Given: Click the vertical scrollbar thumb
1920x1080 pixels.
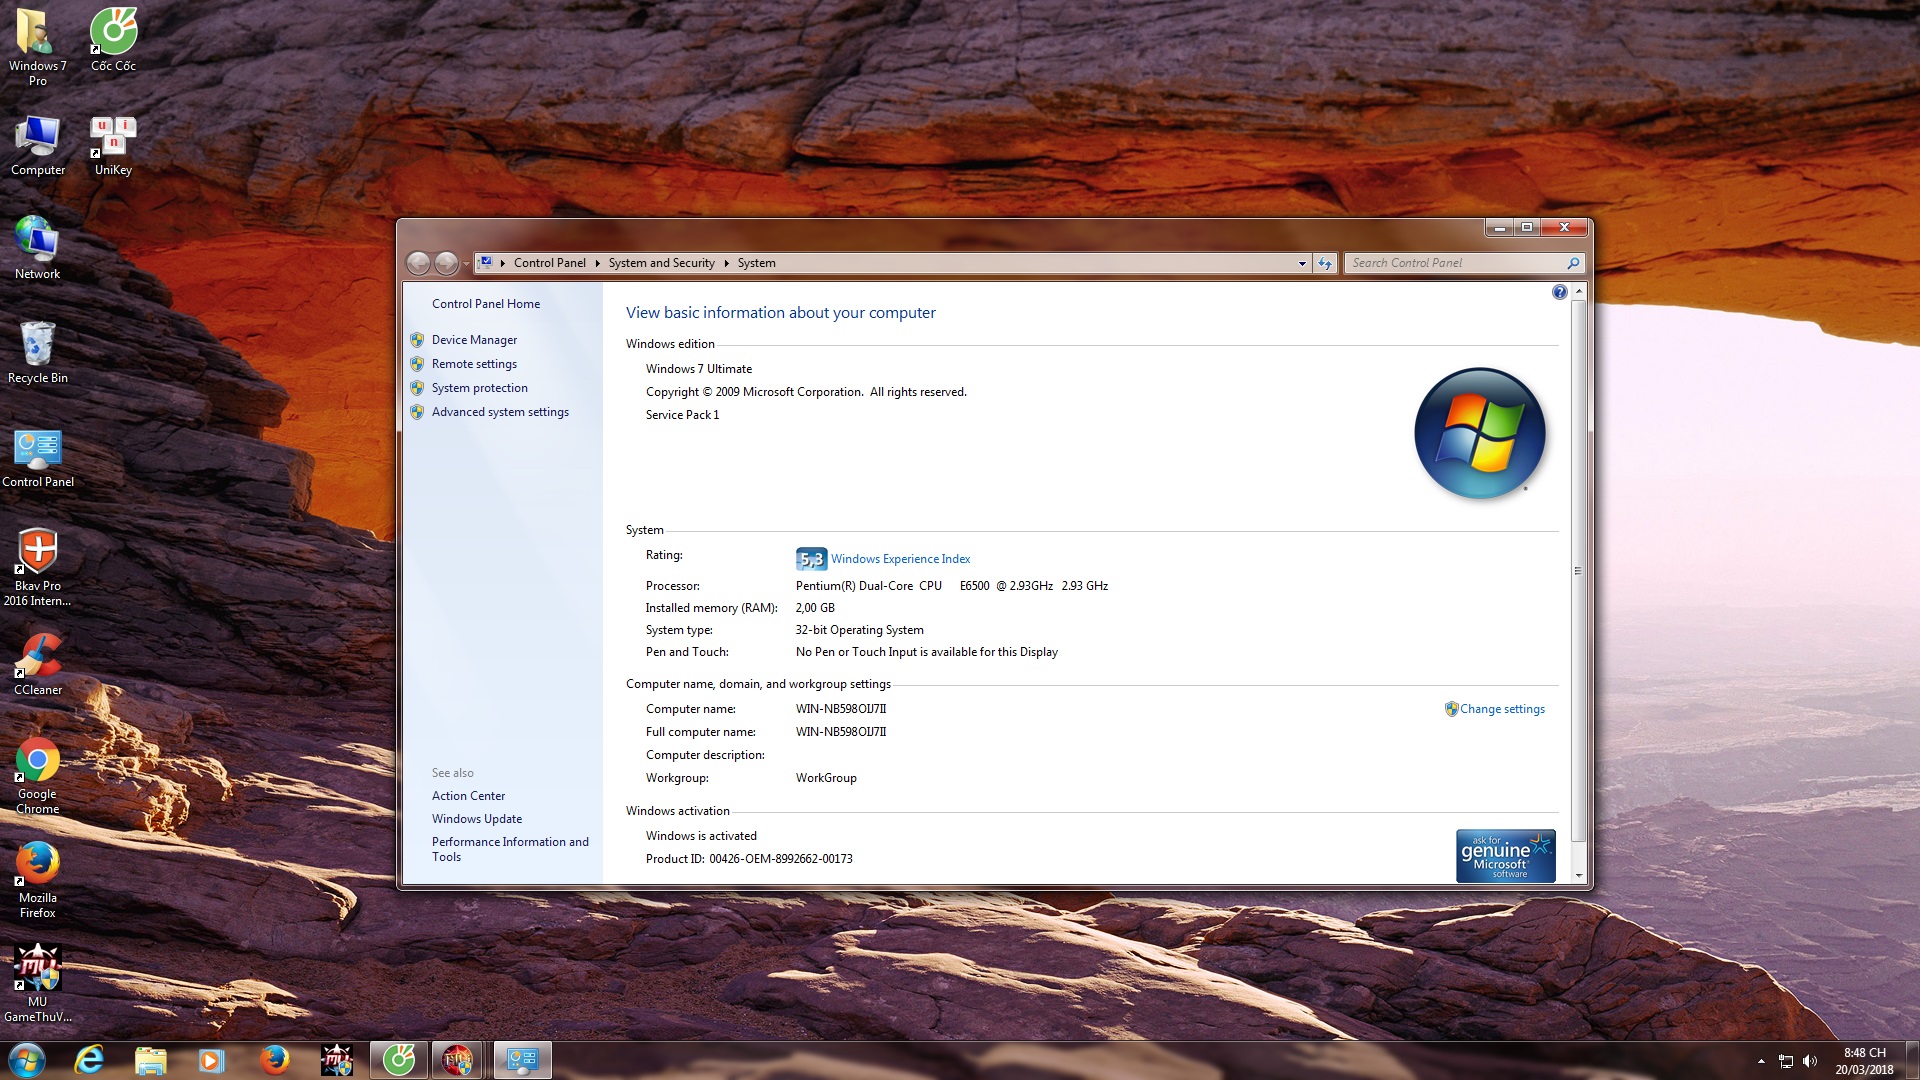Looking at the screenshot, I should tap(1579, 571).
